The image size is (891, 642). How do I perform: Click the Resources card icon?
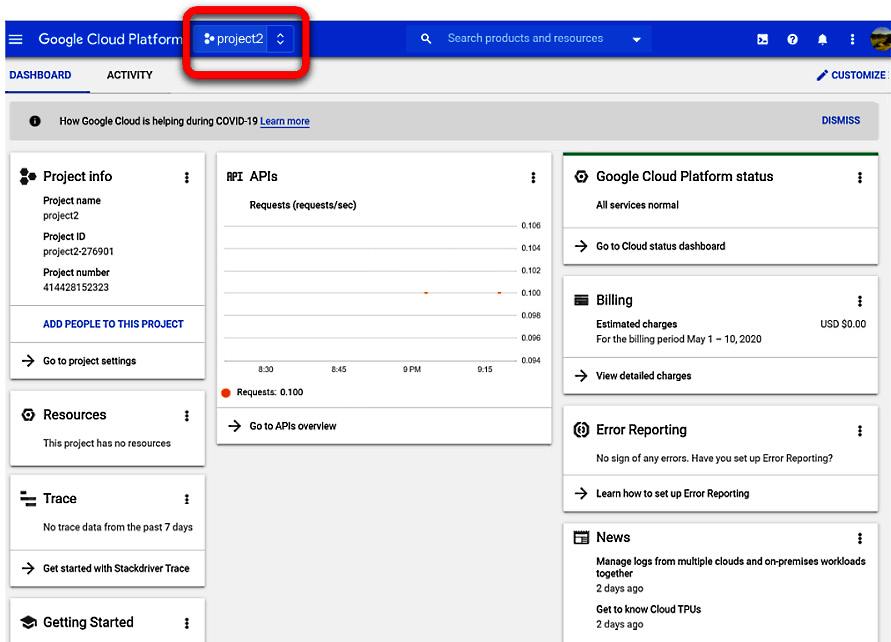click(x=28, y=415)
